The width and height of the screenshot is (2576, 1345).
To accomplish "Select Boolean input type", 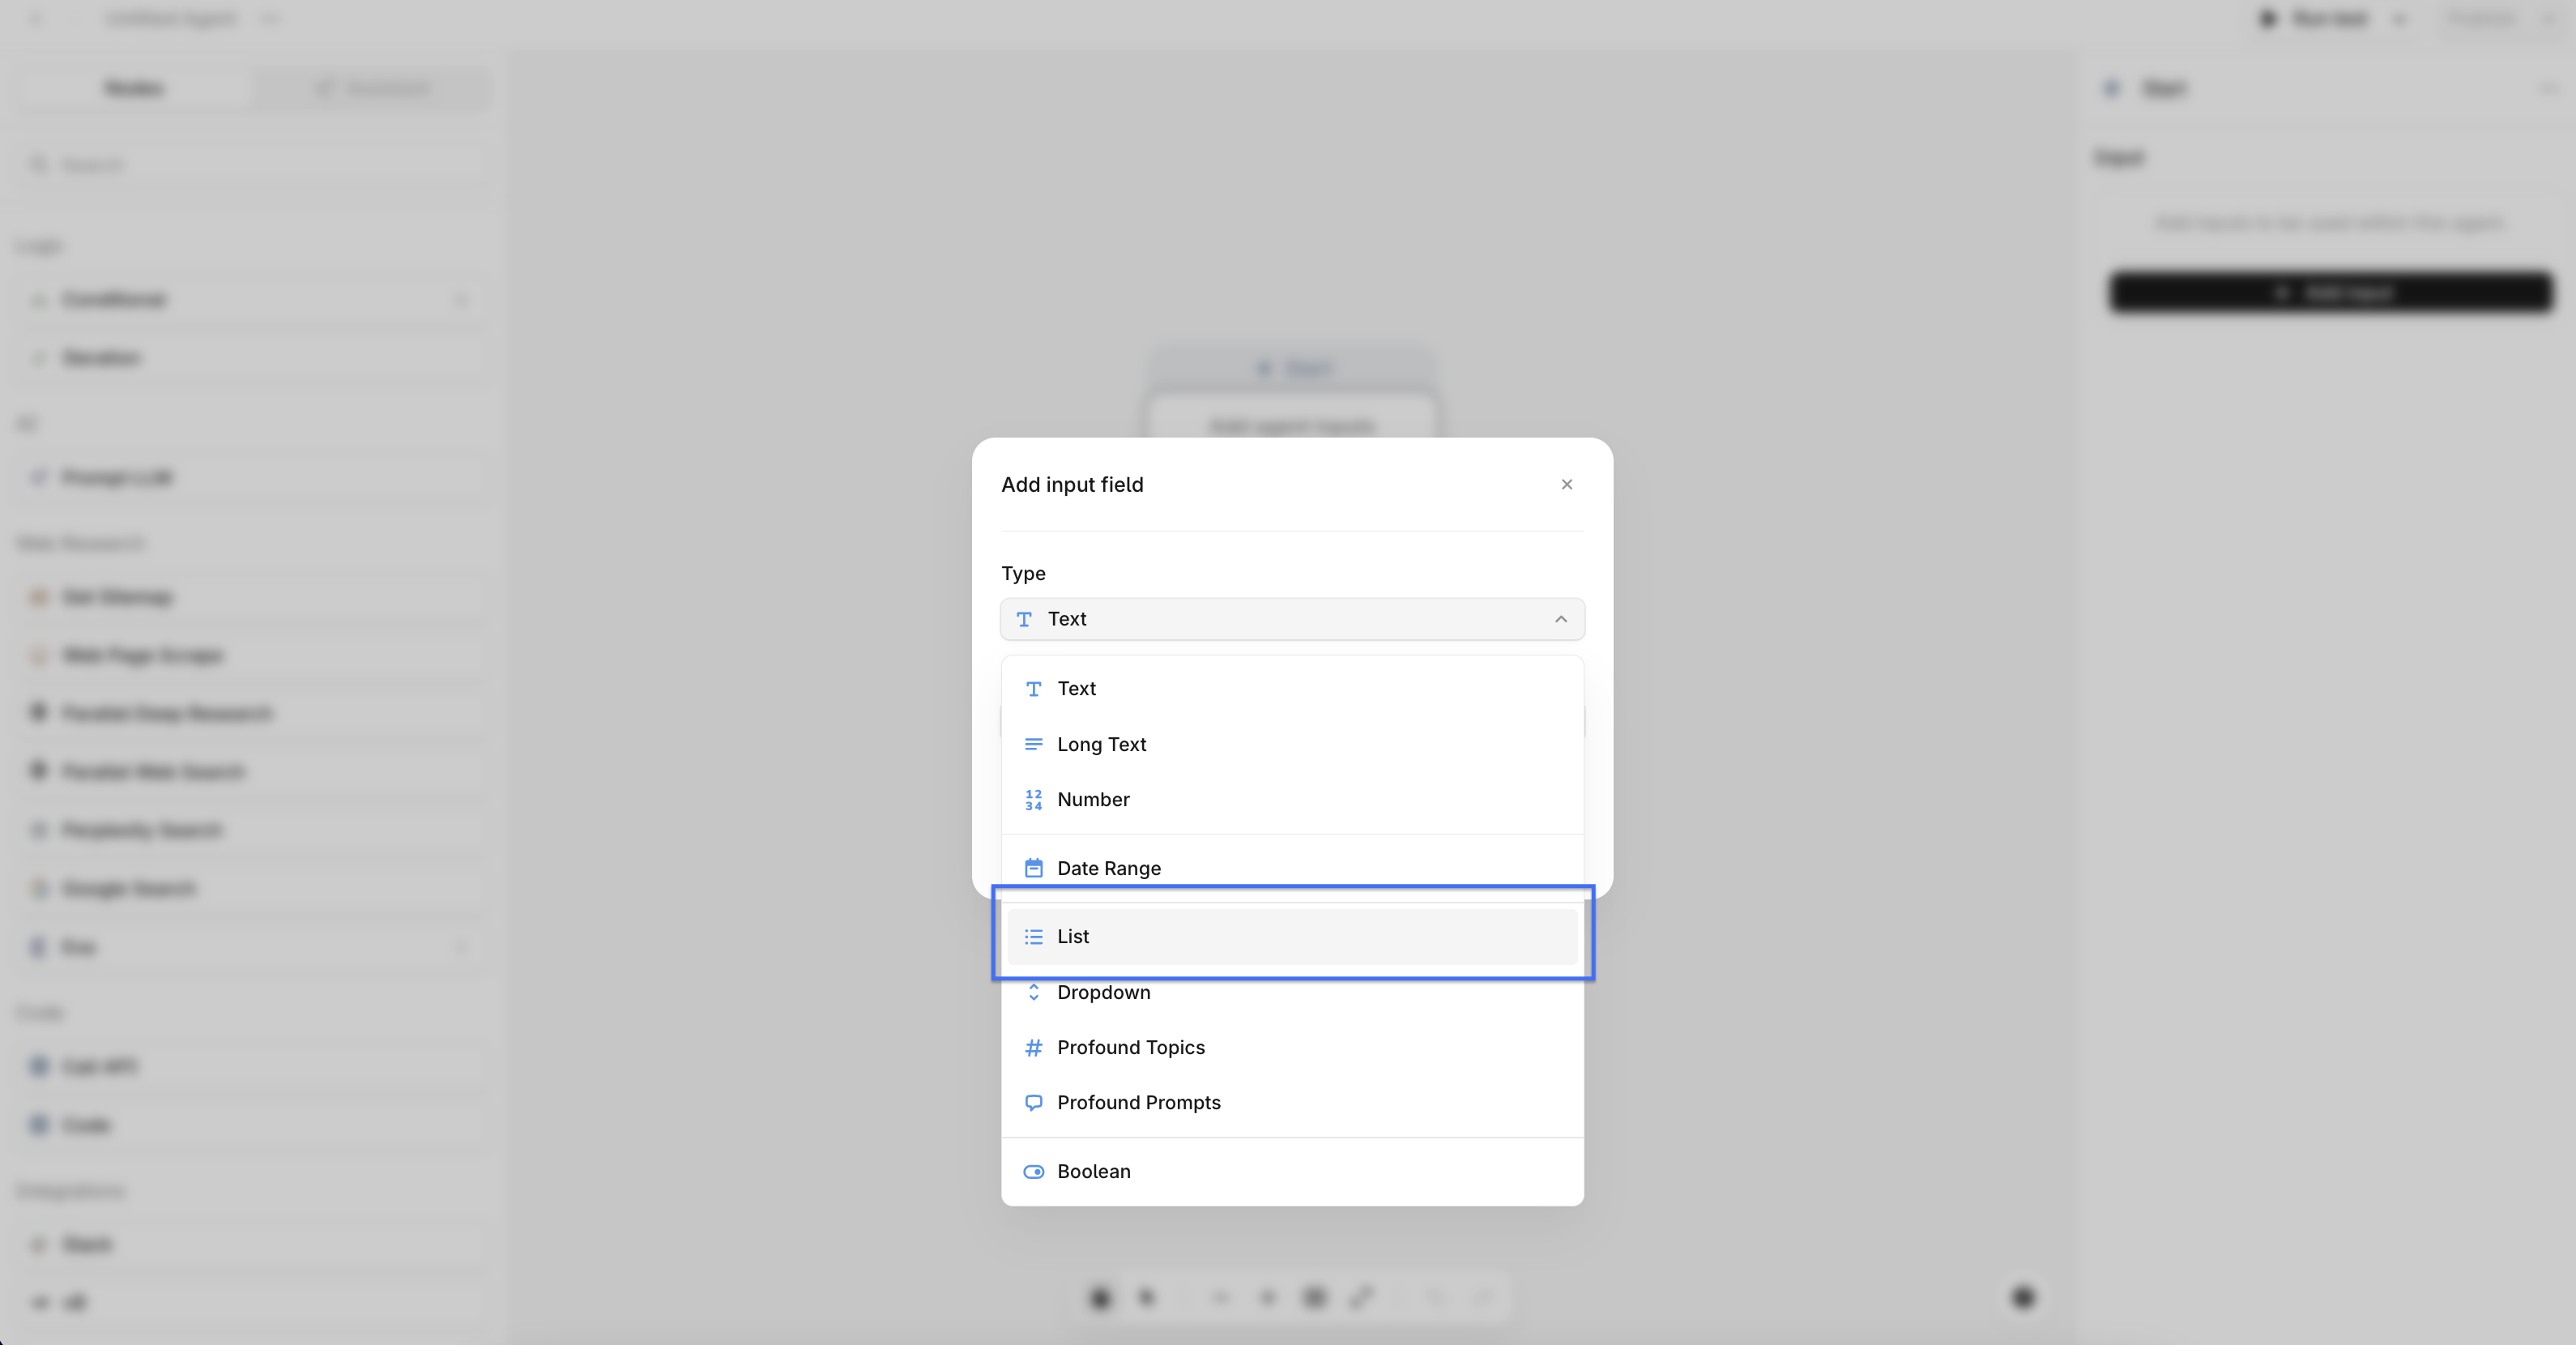I will pyautogui.click(x=1093, y=1171).
